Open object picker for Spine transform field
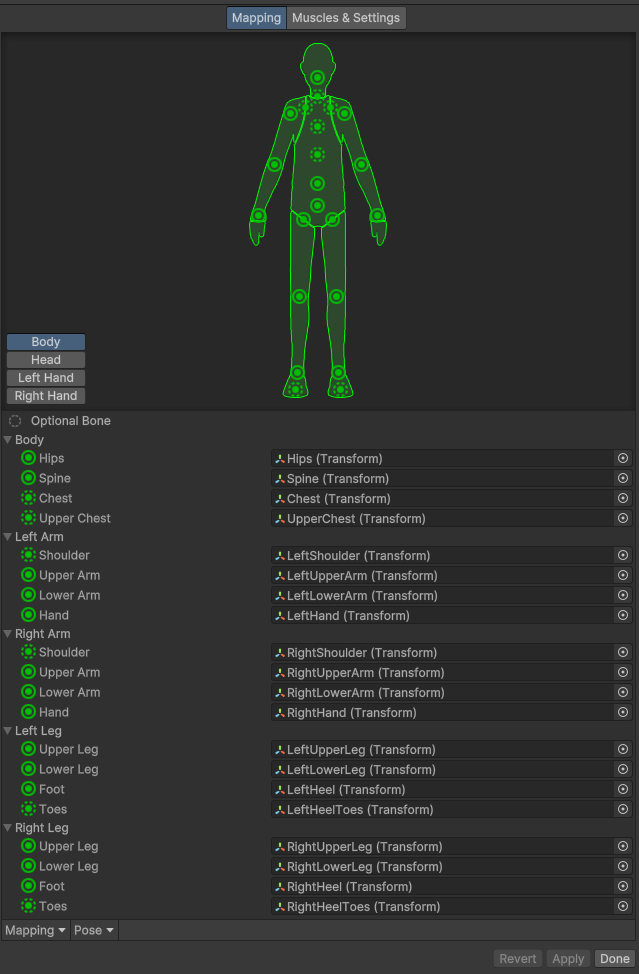The height and width of the screenshot is (974, 639). coord(623,478)
